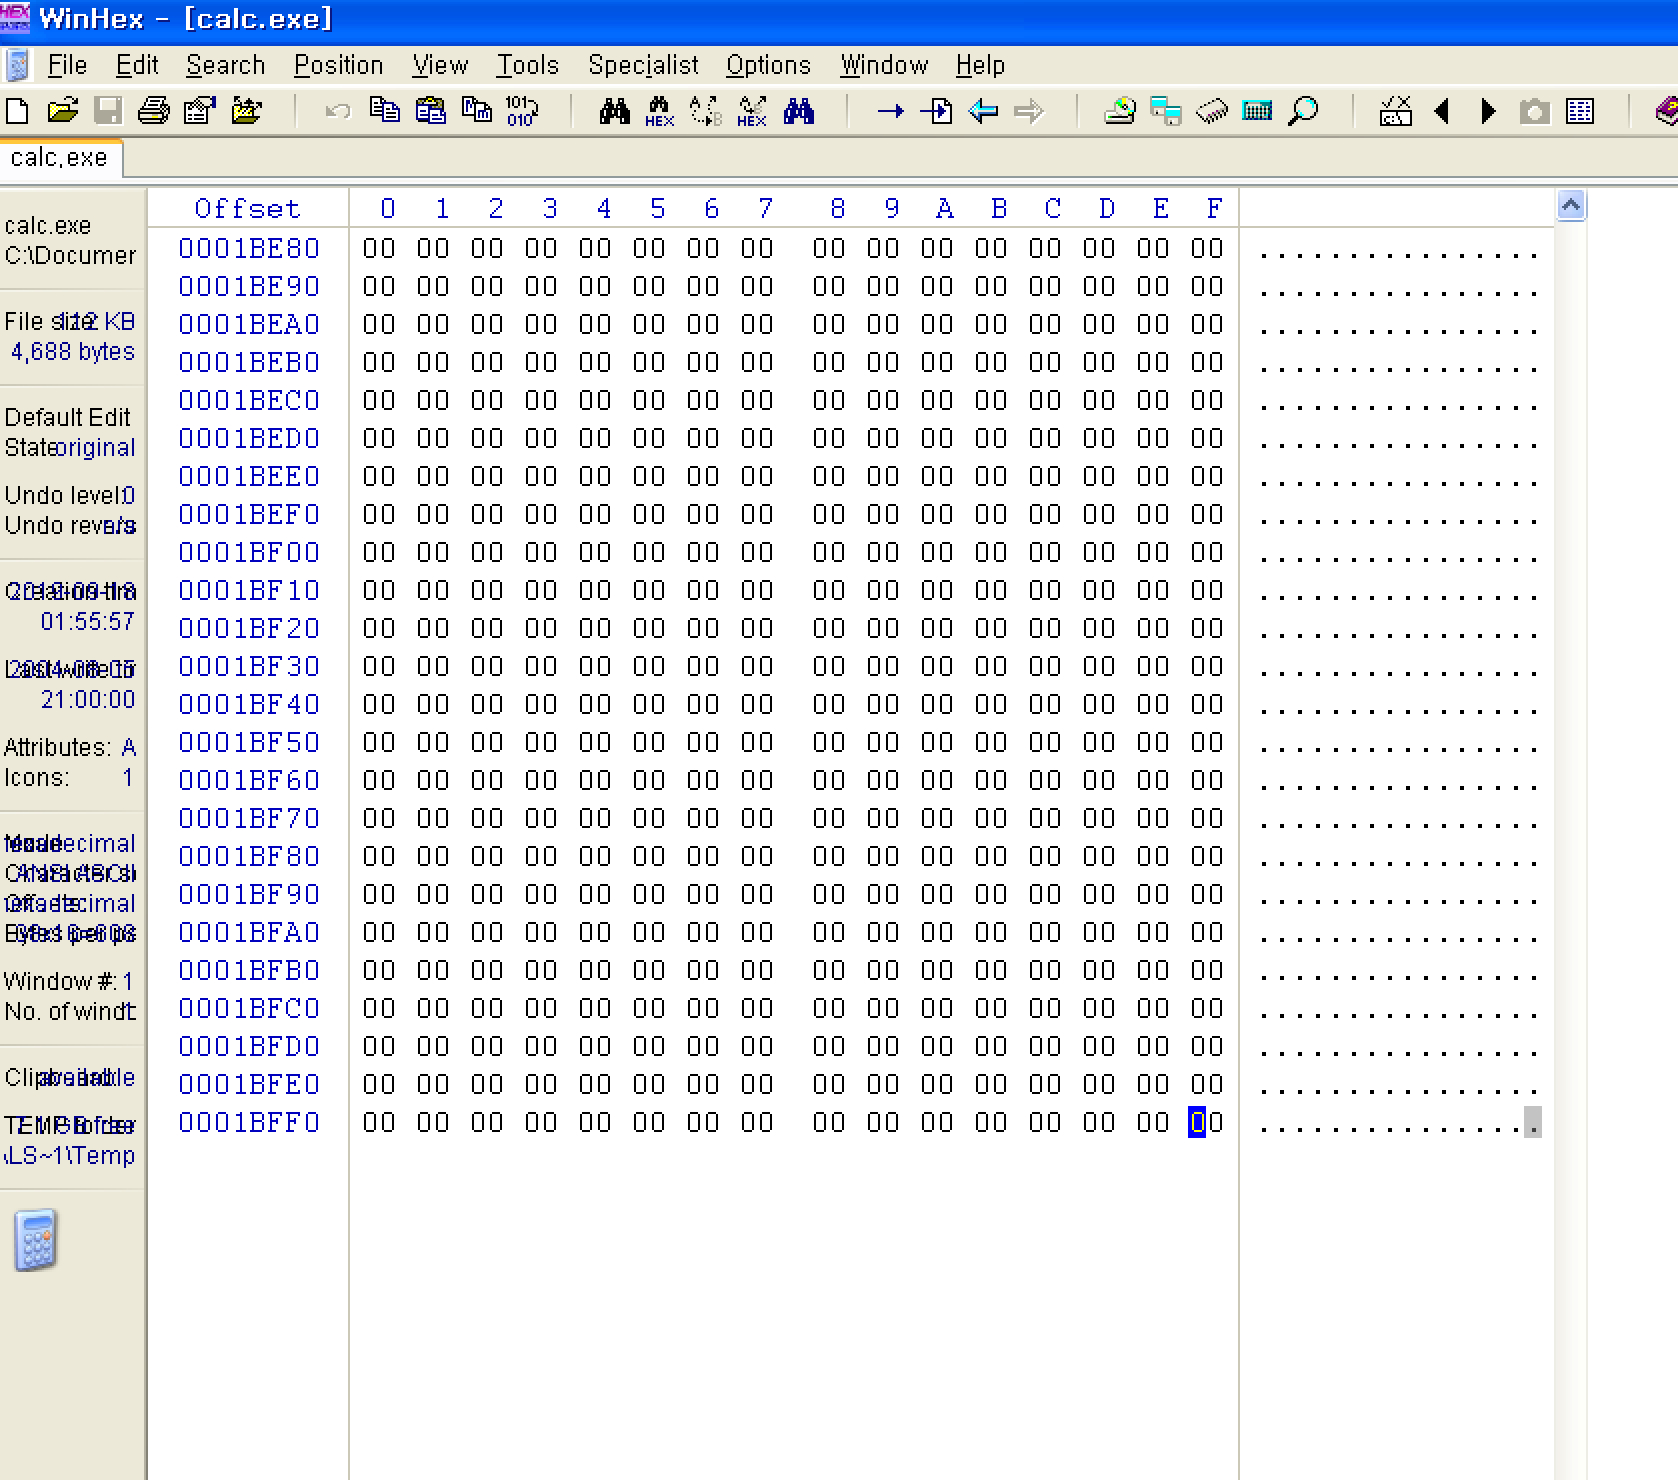Image resolution: width=1678 pixels, height=1480 pixels.
Task: Click the grey Forward arrow icon
Action: [1029, 111]
